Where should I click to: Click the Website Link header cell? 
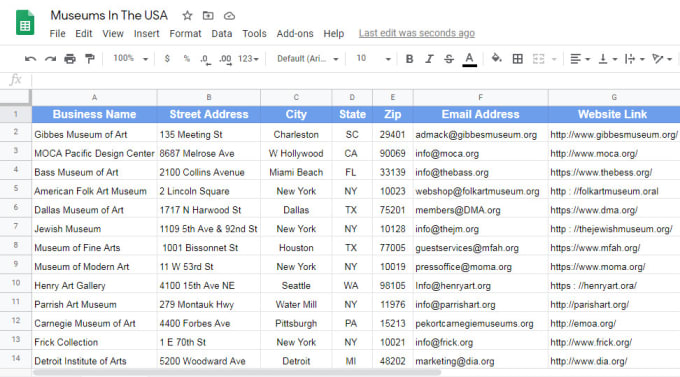pyautogui.click(x=614, y=115)
